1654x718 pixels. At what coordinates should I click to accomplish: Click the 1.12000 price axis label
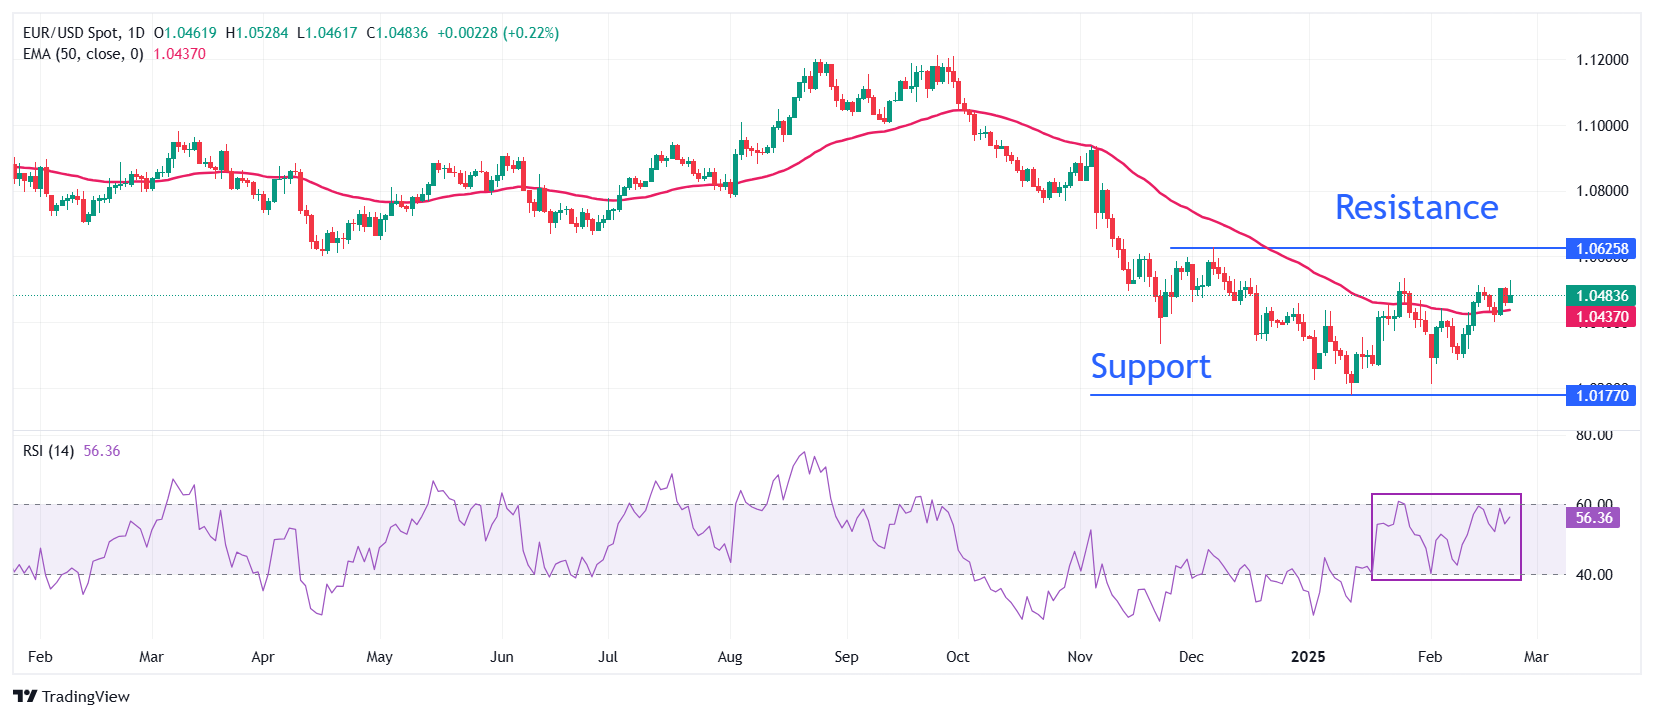pos(1602,60)
